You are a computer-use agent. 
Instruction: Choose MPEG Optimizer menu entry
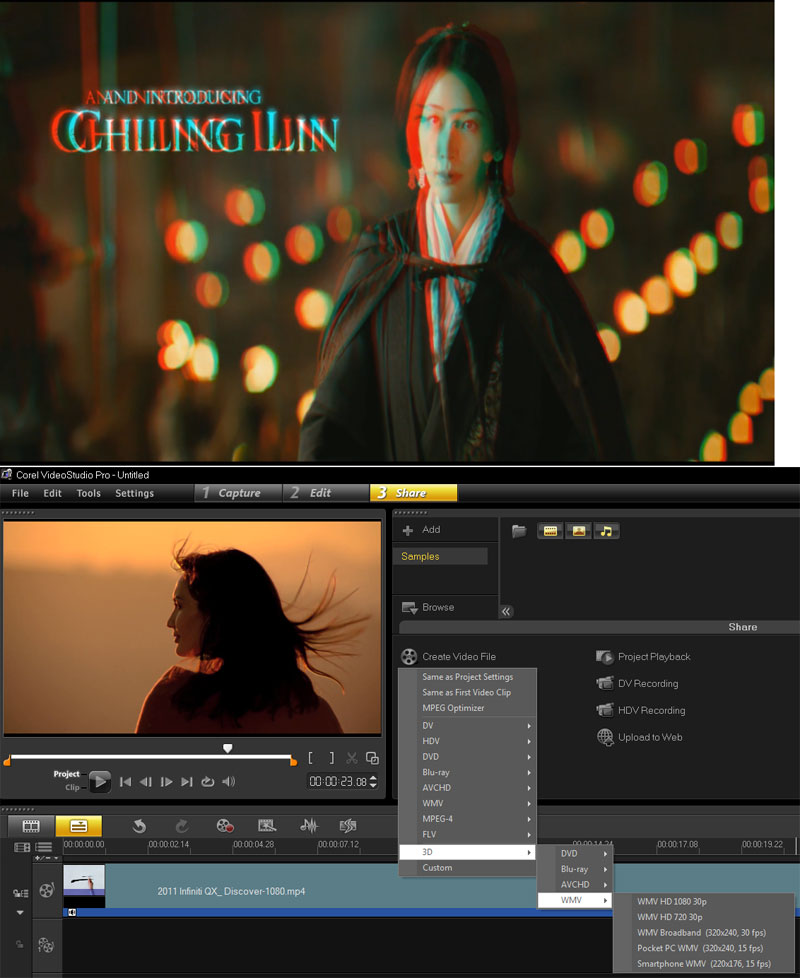coord(468,708)
